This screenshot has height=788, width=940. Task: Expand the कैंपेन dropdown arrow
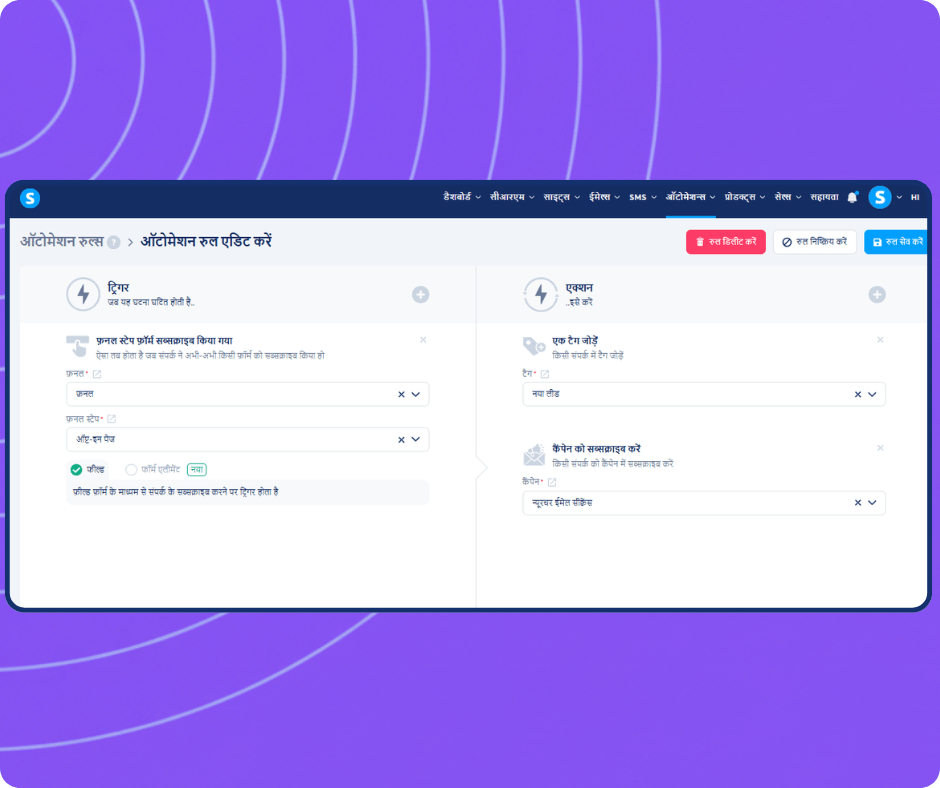click(x=872, y=503)
